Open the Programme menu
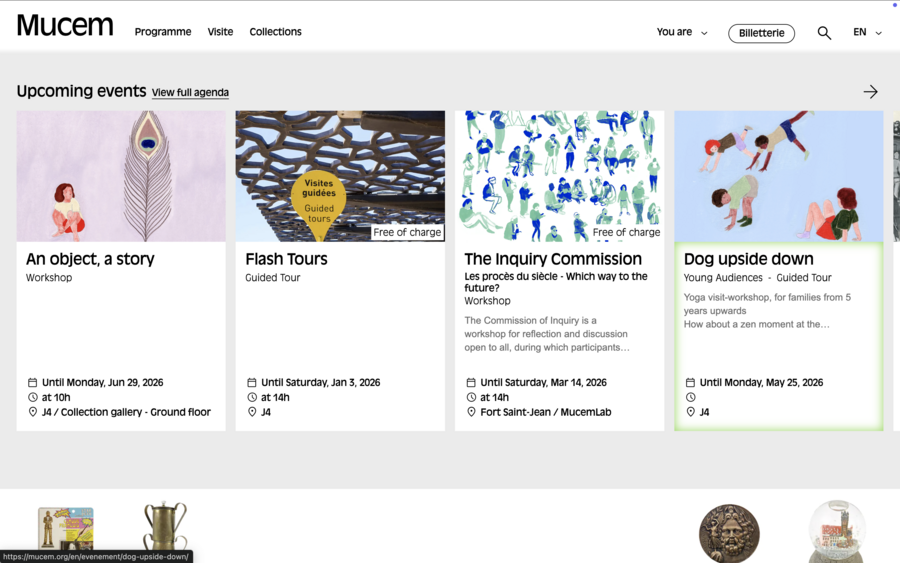This screenshot has height=563, width=900. [163, 32]
